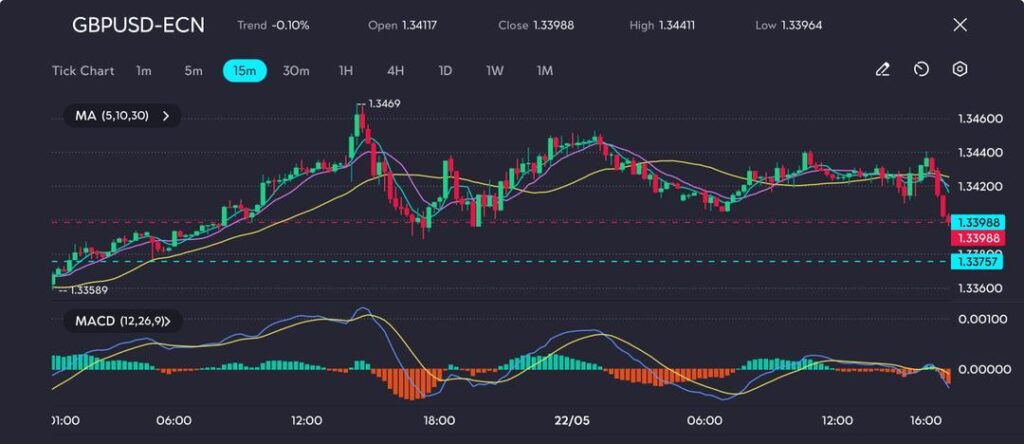Open chart settings hexagon icon

click(x=960, y=70)
